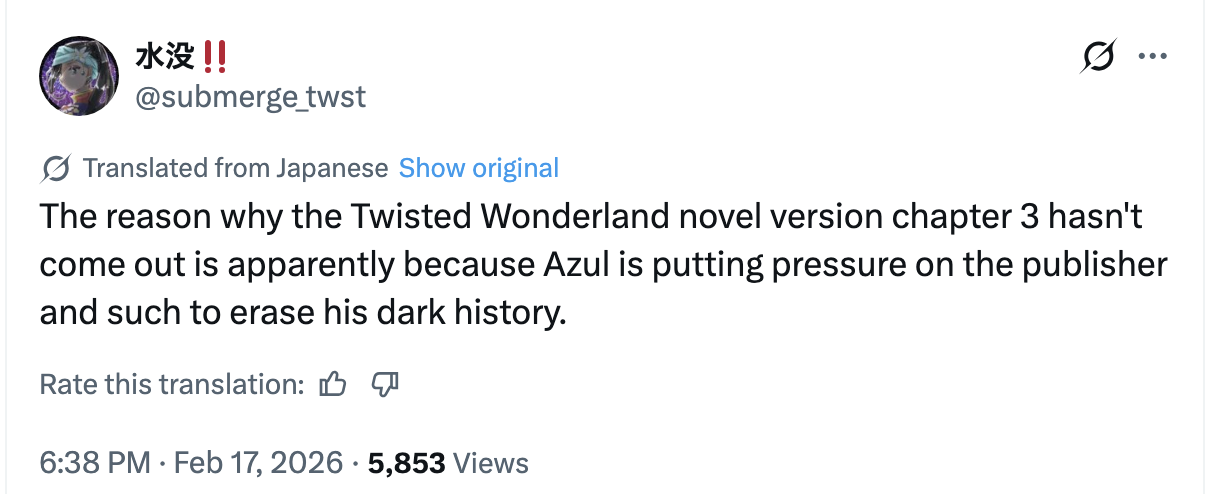Click the thumbs down translation rating icon
This screenshot has height=494, width=1206.
point(386,384)
